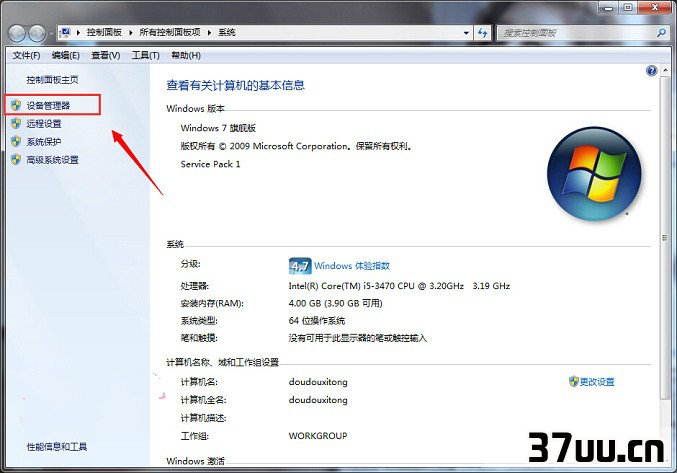Select 控制面板 breadcrumb in address bar
This screenshot has height=473, width=677.
click(104, 32)
